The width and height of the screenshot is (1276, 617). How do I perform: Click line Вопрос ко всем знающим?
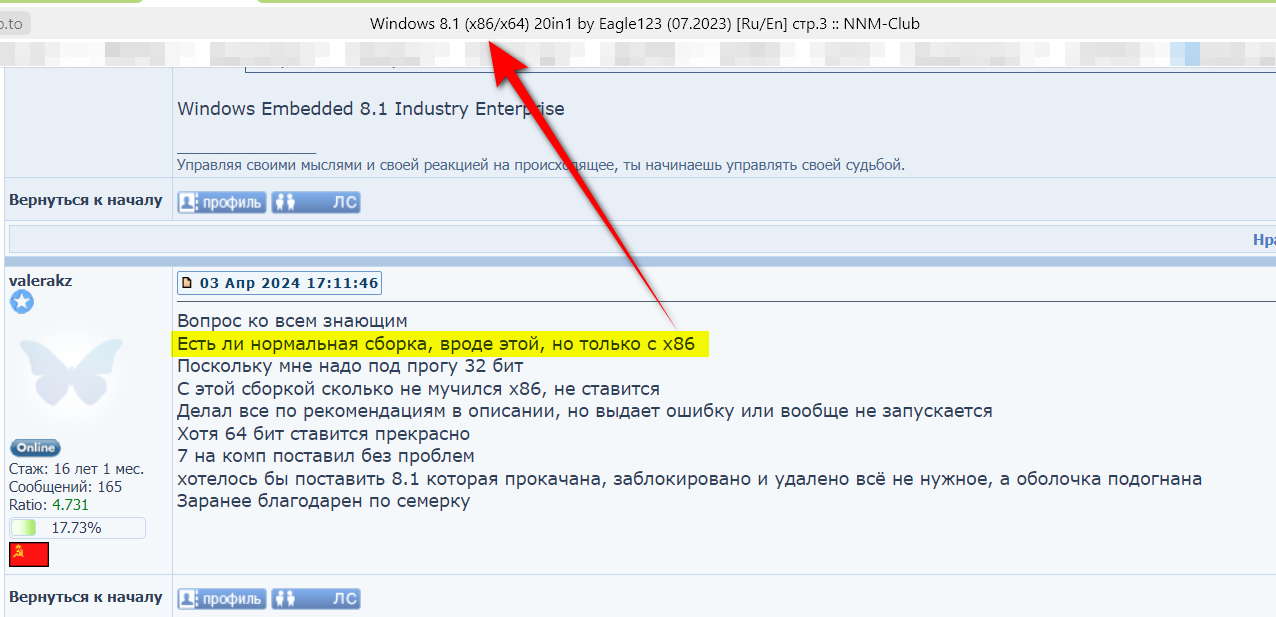[x=293, y=321]
